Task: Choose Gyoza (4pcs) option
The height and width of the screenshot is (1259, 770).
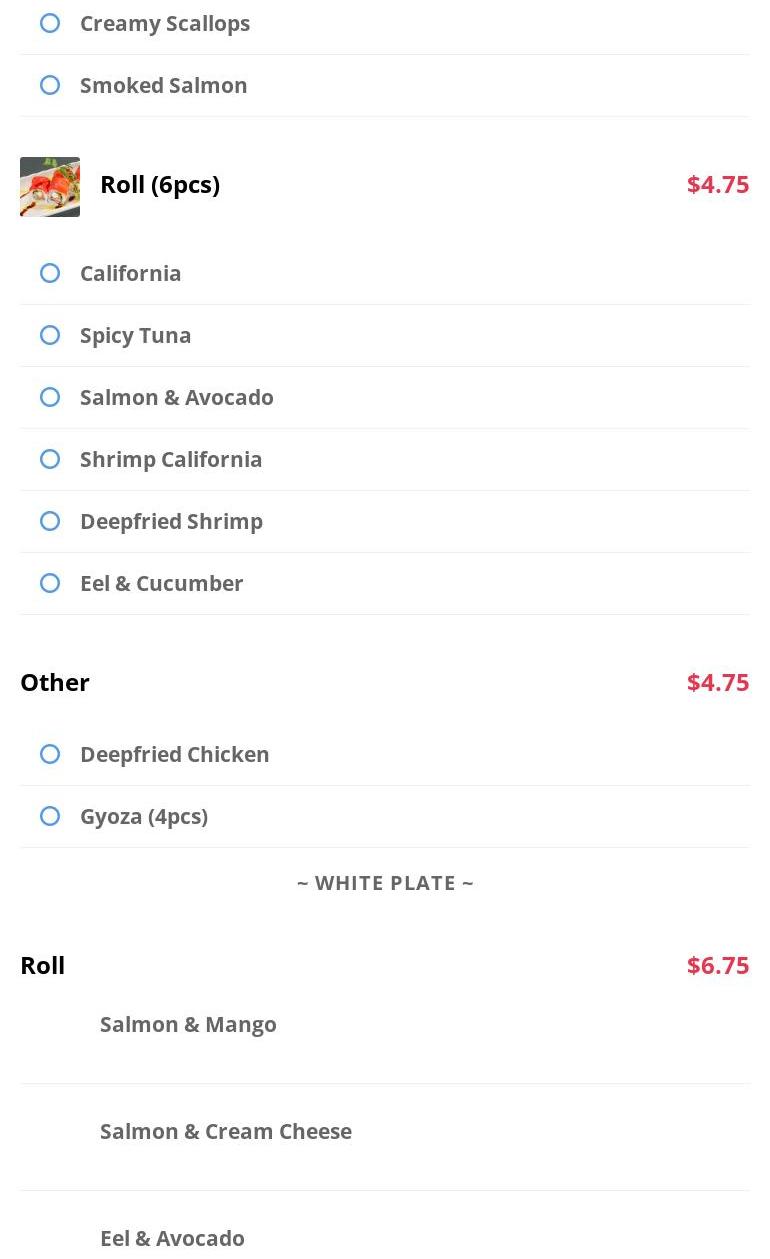Action: (50, 816)
